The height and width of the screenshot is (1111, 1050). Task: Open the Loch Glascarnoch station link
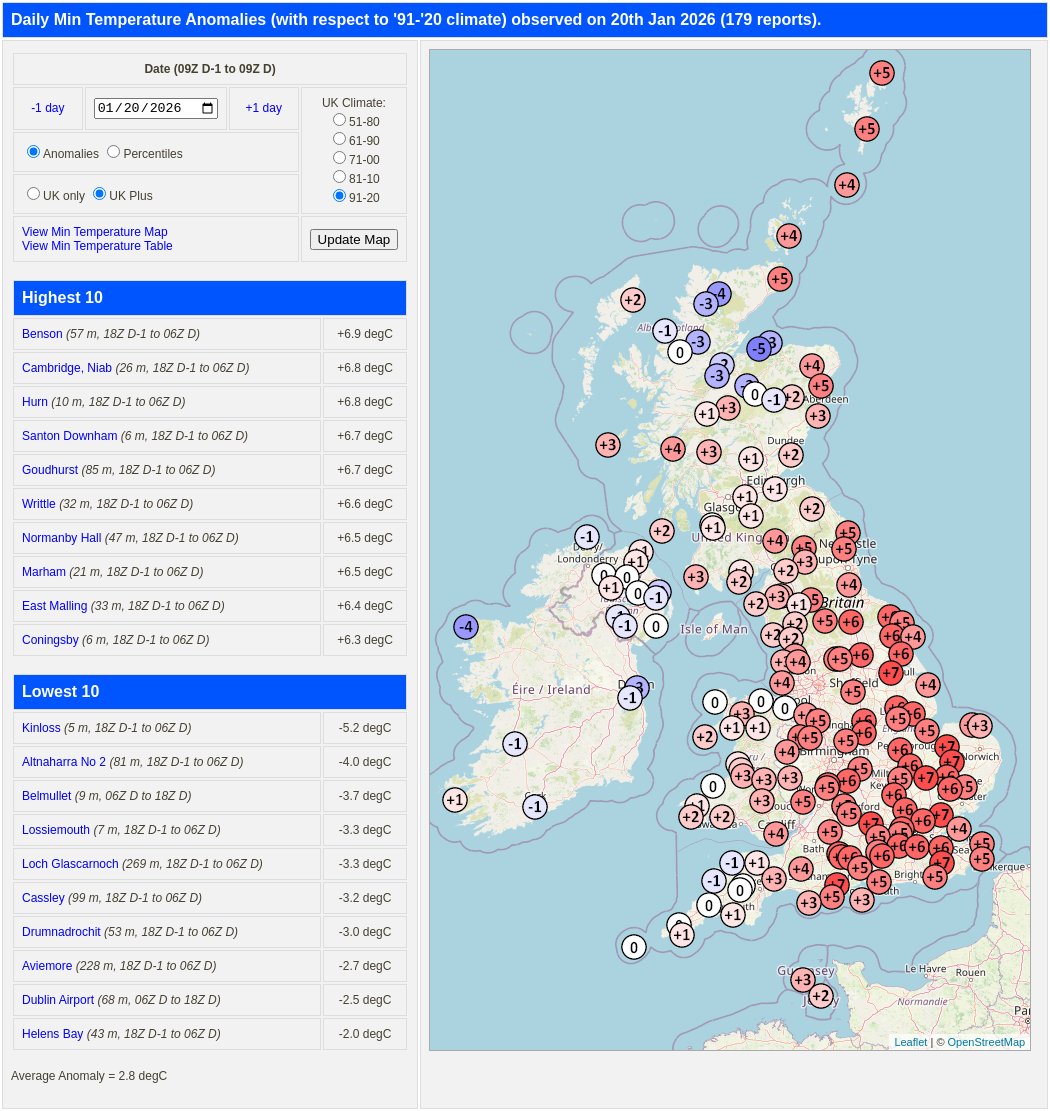click(70, 864)
